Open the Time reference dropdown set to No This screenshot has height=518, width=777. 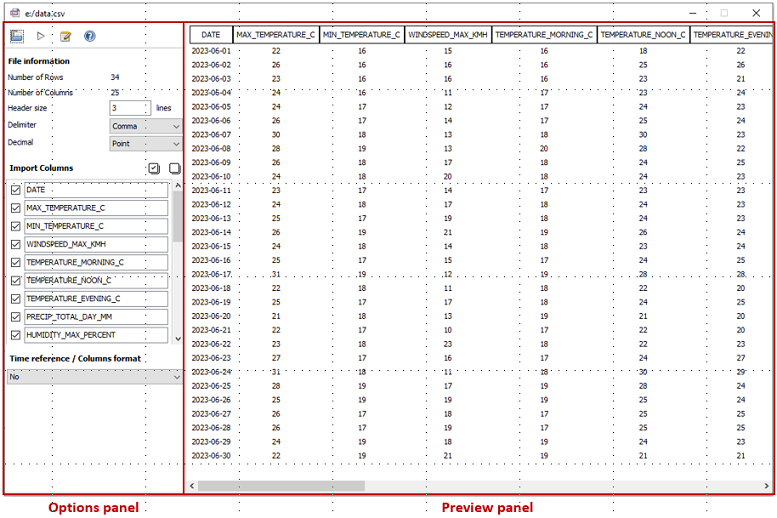click(94, 377)
